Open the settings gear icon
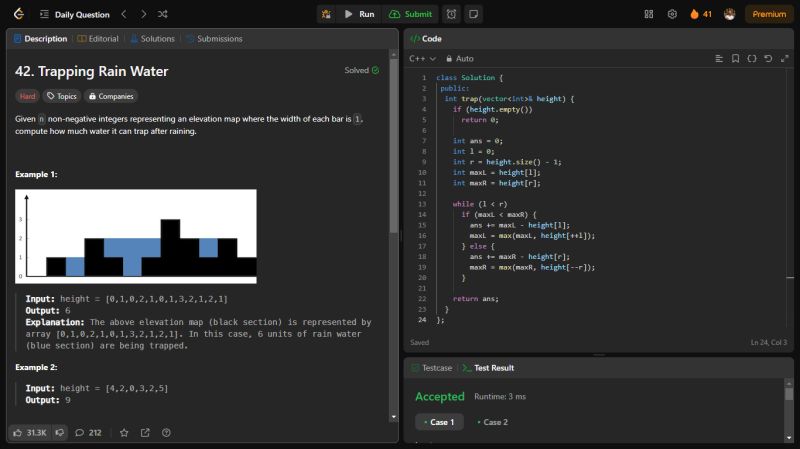Image resolution: width=800 pixels, height=449 pixels. [671, 14]
